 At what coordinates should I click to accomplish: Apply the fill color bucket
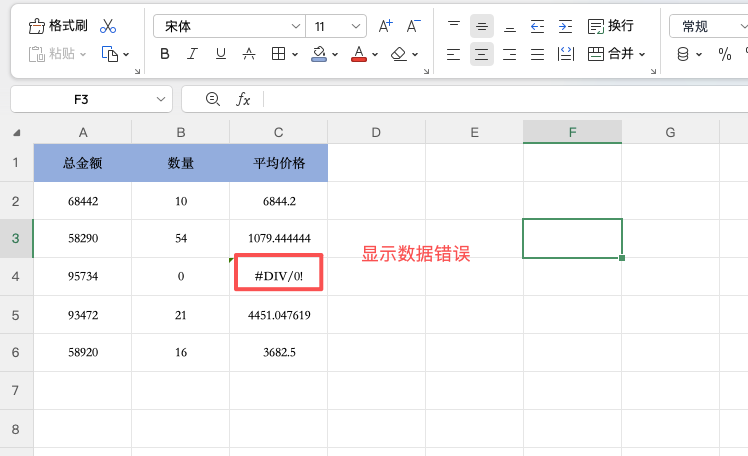319,54
